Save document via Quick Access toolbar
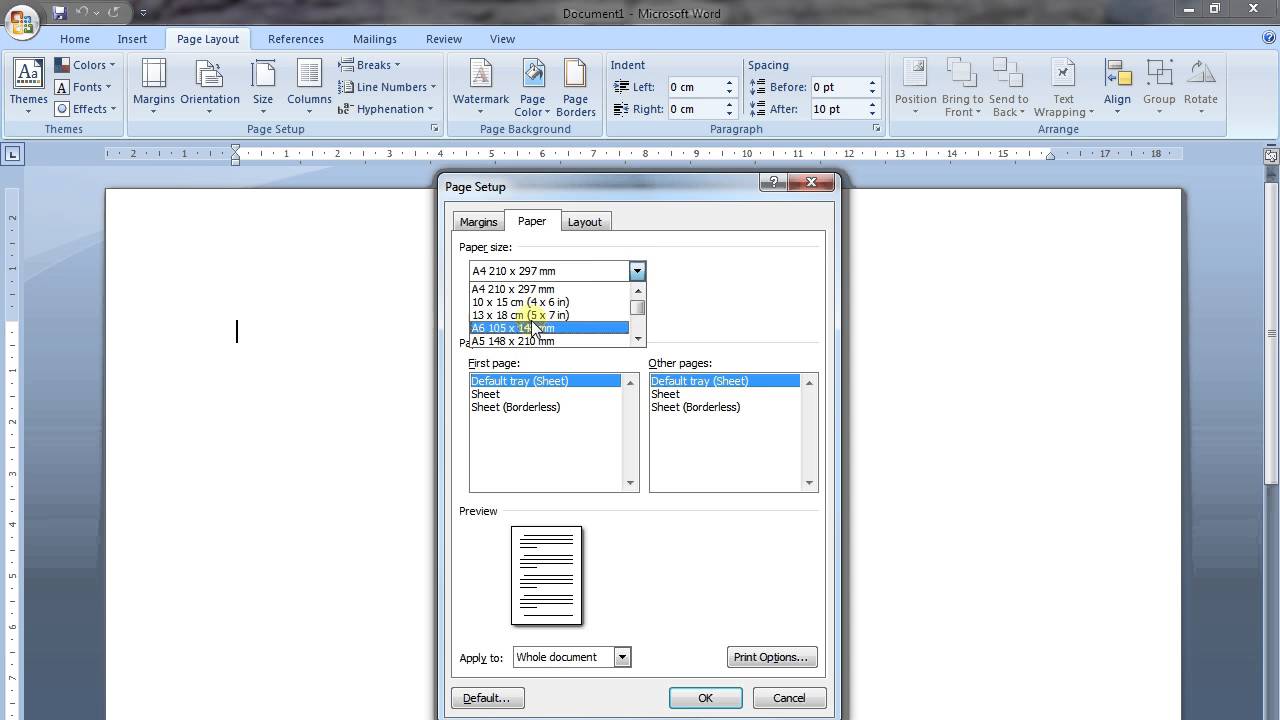The height and width of the screenshot is (720, 1280). 59,13
